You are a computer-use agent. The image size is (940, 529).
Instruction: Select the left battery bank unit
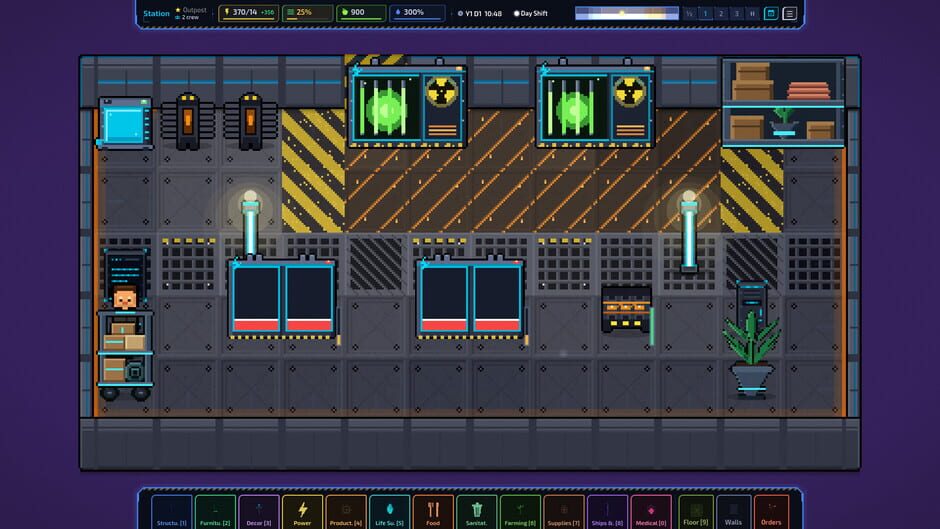coord(282,298)
